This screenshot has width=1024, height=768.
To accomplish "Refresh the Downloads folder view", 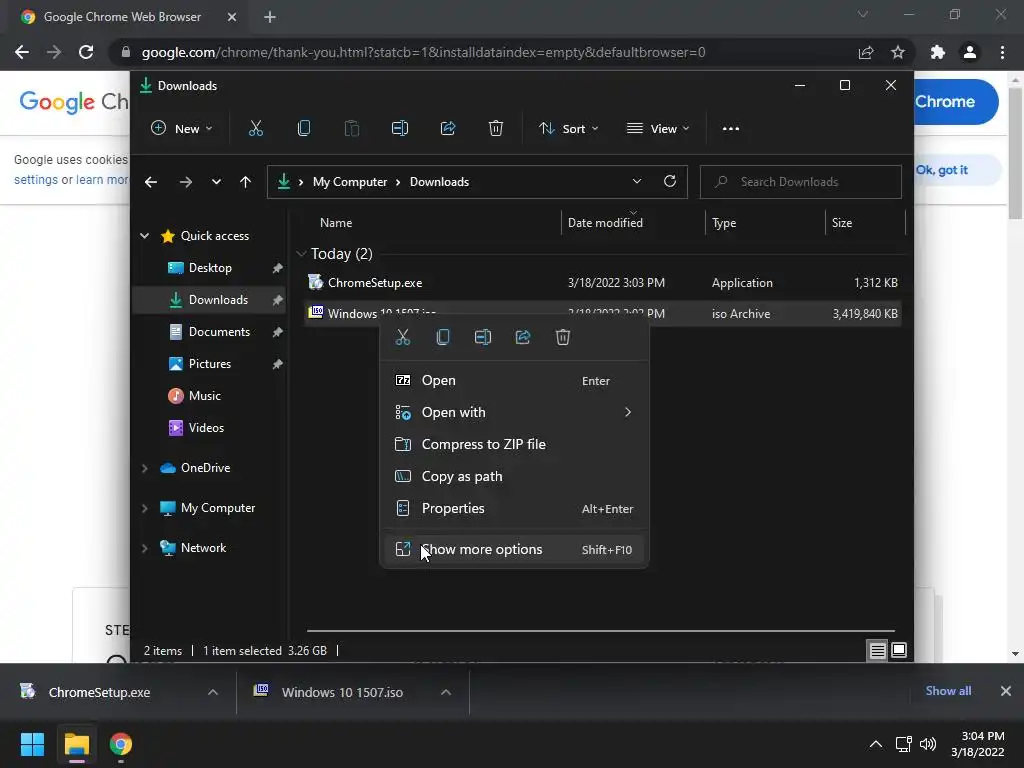I will [x=670, y=181].
